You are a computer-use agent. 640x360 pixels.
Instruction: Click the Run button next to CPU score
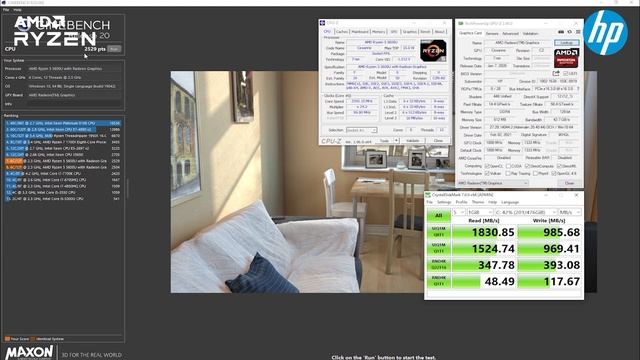pyautogui.click(x=114, y=49)
